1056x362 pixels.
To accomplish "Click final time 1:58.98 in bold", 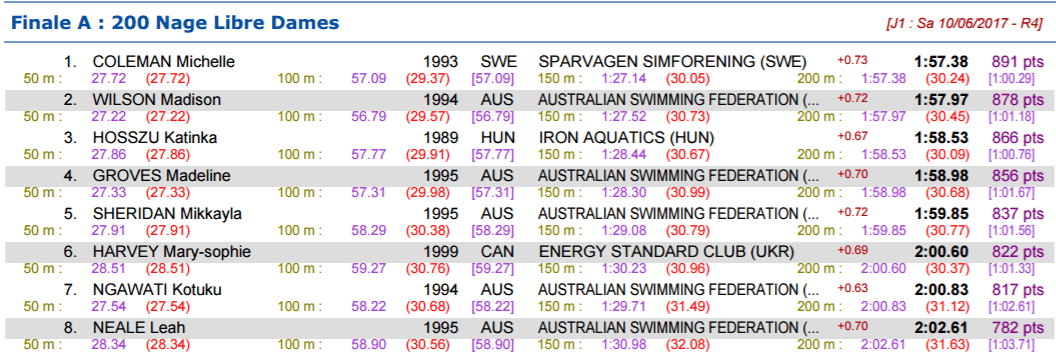I will 941,176.
